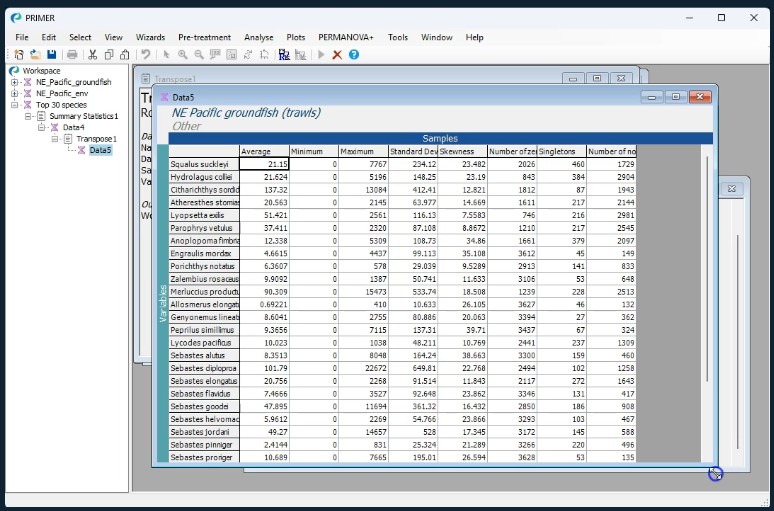The width and height of the screenshot is (774, 511).
Task: Click the Zoom in magnifier icon
Action: click(x=183, y=55)
